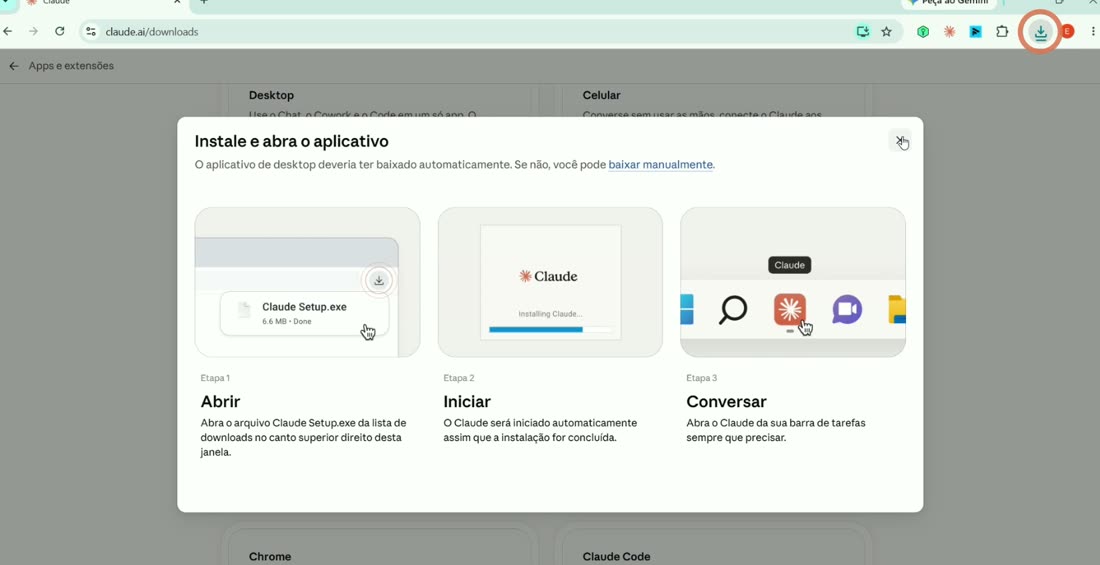Screen dimensions: 1100x565
Task: Click the 'Chrome' card heading behind the dialog
Action: 270,557
